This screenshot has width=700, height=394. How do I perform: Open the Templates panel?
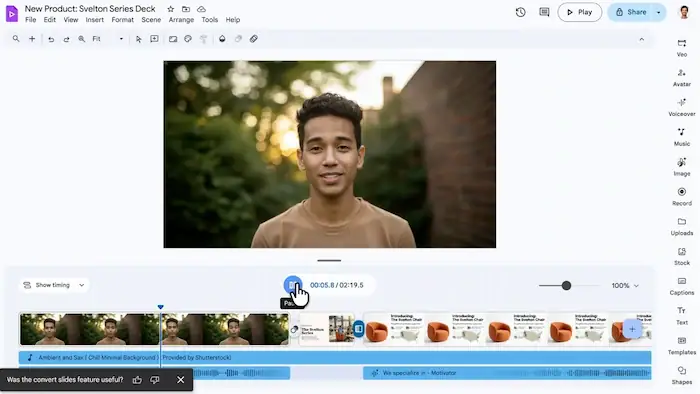tap(682, 346)
